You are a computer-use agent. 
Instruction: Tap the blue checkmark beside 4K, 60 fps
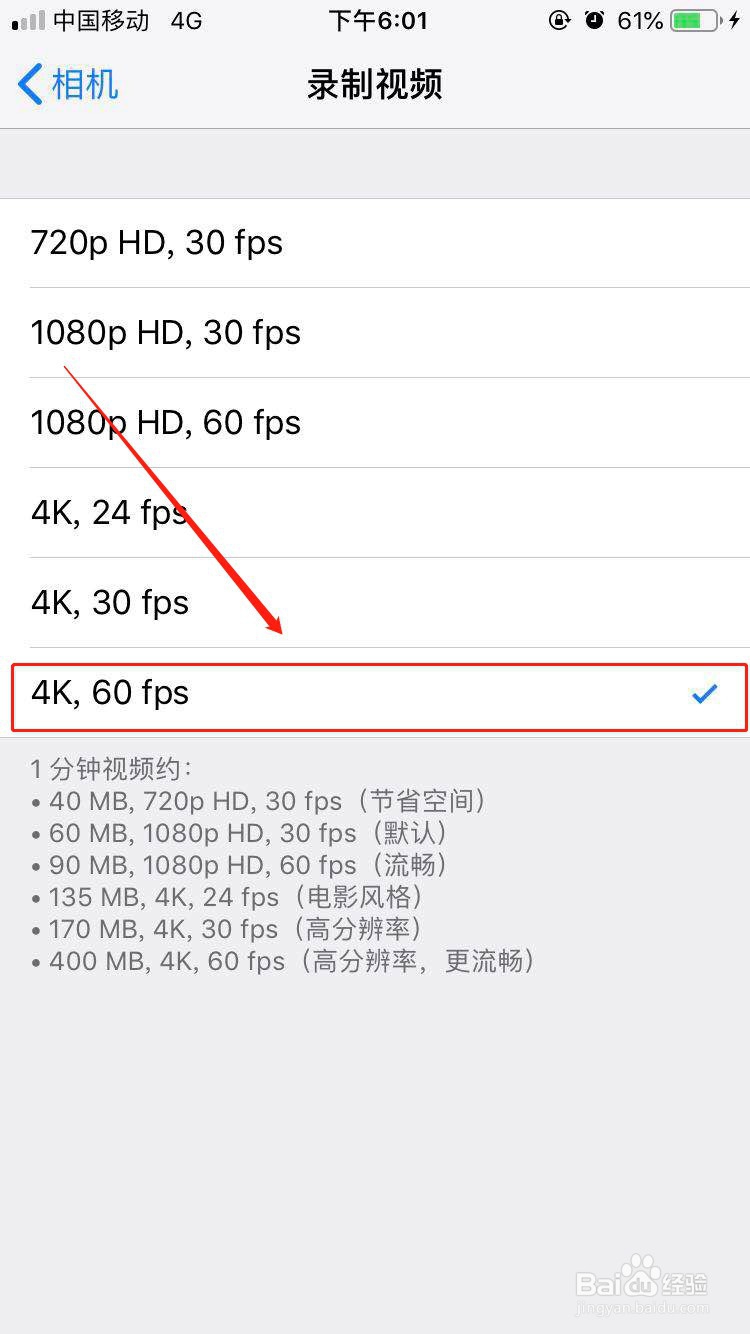click(x=706, y=693)
